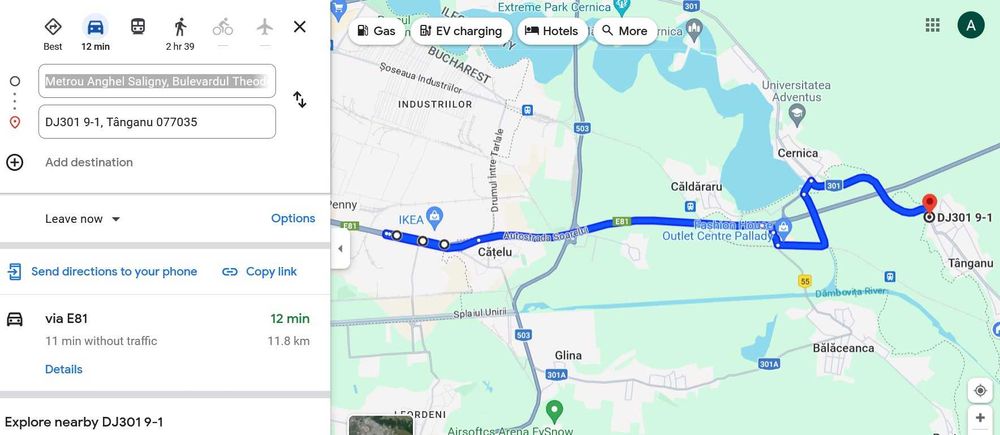Close the directions panel
1000x435 pixels.
[x=300, y=27]
